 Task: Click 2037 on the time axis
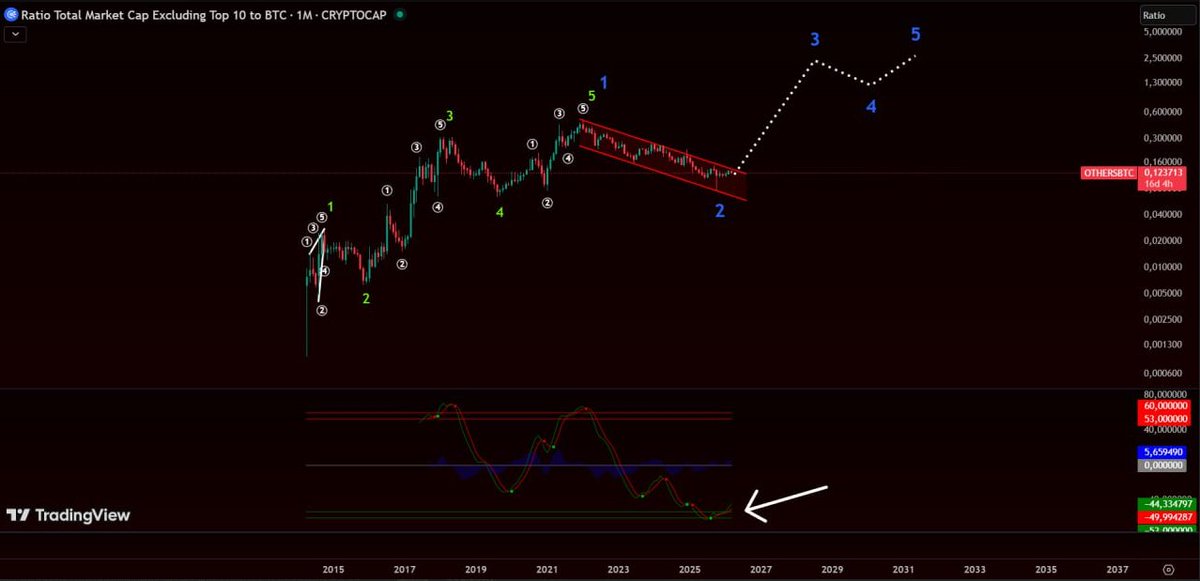(1117, 568)
